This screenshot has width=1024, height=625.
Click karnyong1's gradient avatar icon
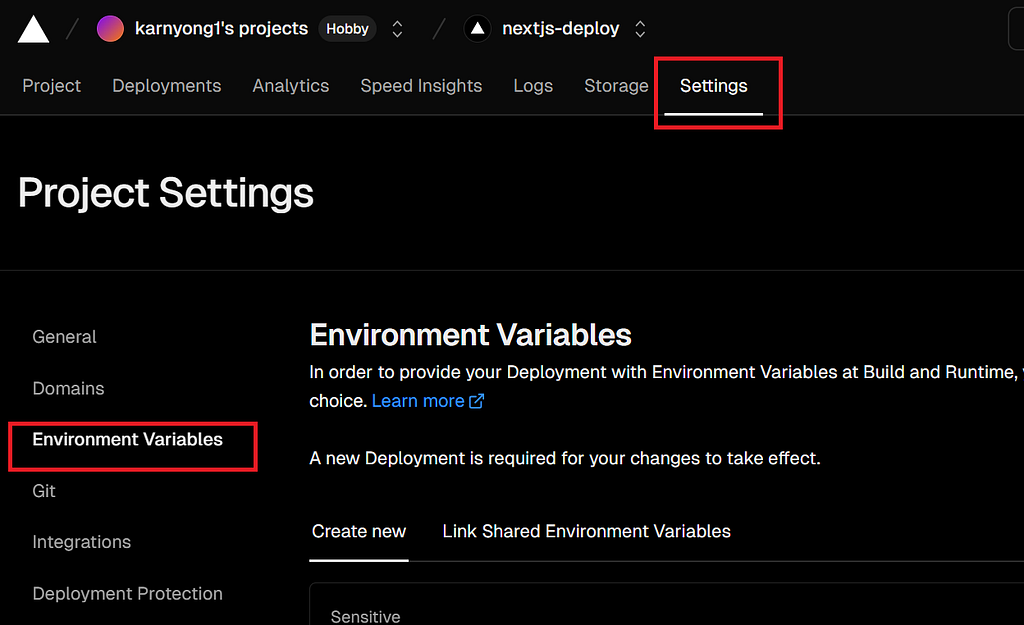[110, 29]
